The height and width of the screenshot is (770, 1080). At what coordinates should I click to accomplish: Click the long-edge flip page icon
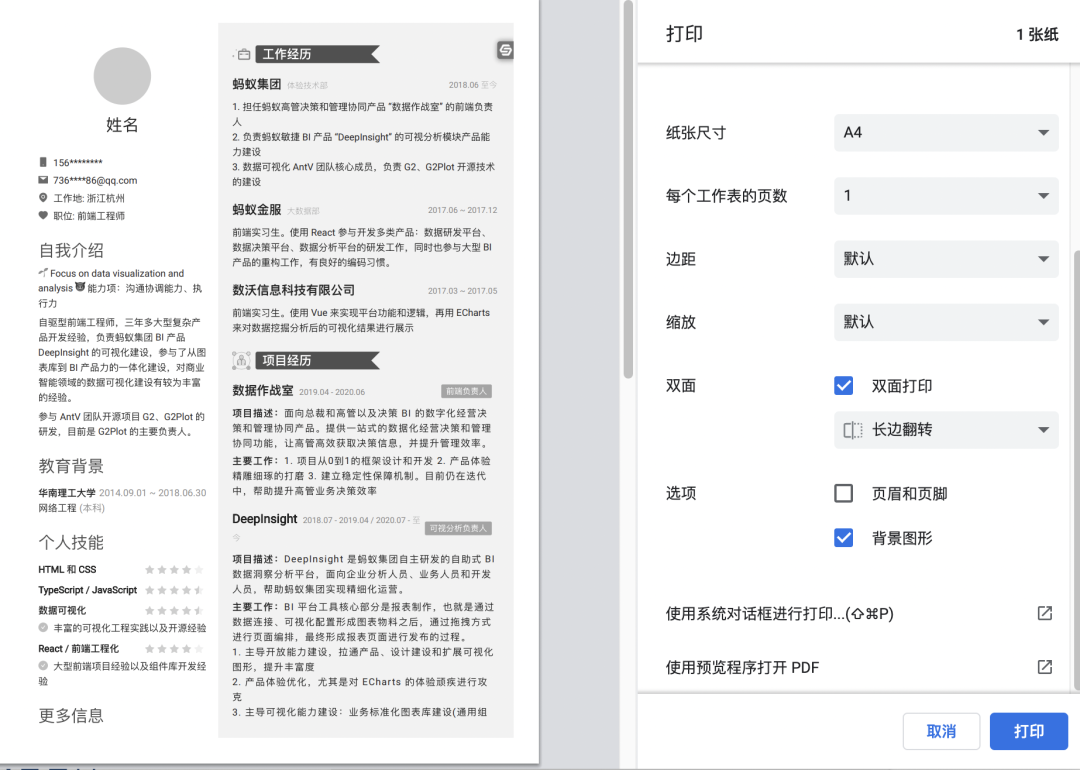853,430
